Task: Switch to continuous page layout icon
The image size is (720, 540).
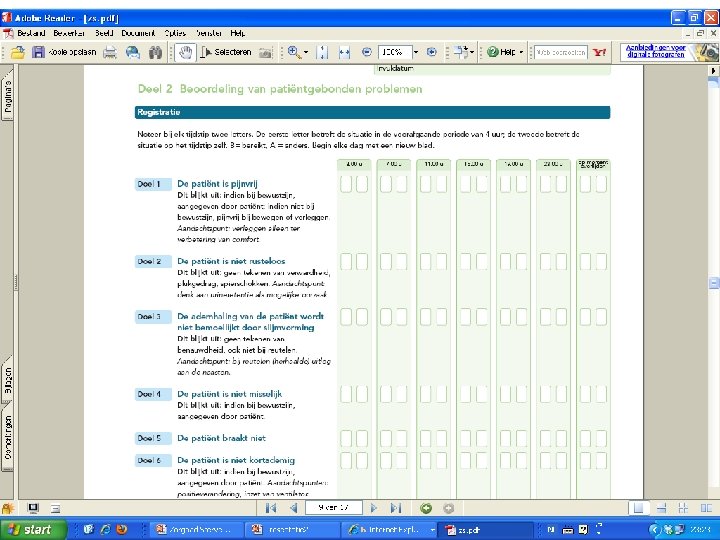Action: pyautogui.click(x=661, y=508)
